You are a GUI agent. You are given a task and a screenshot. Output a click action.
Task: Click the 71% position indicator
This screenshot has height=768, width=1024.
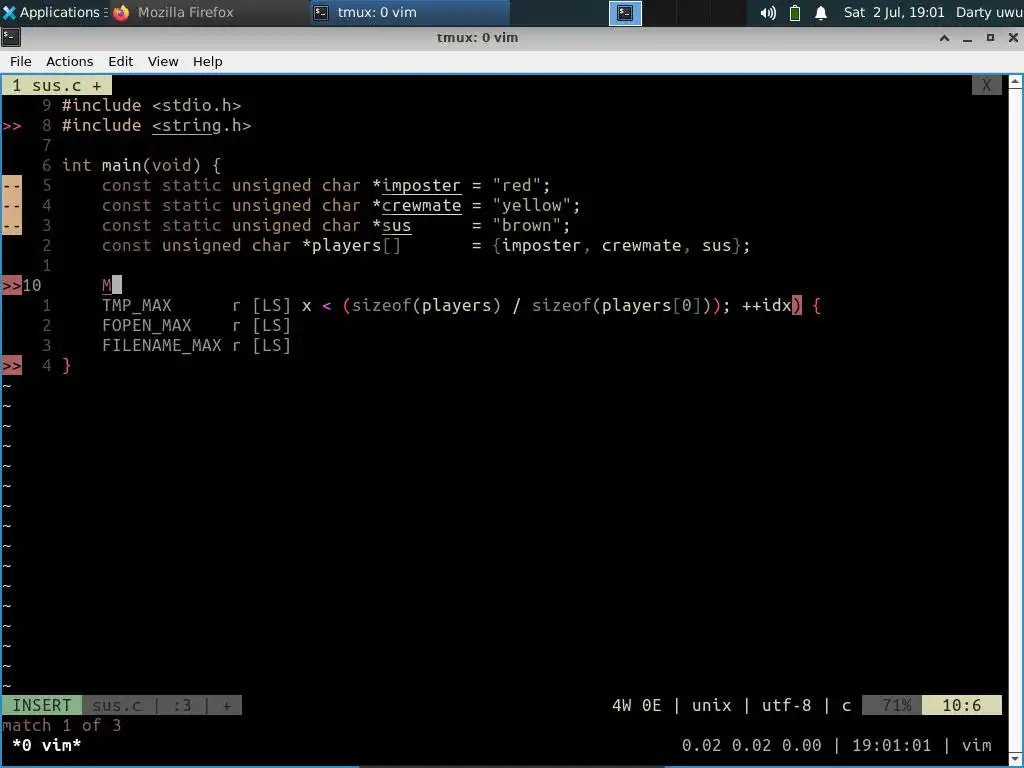pyautogui.click(x=892, y=705)
